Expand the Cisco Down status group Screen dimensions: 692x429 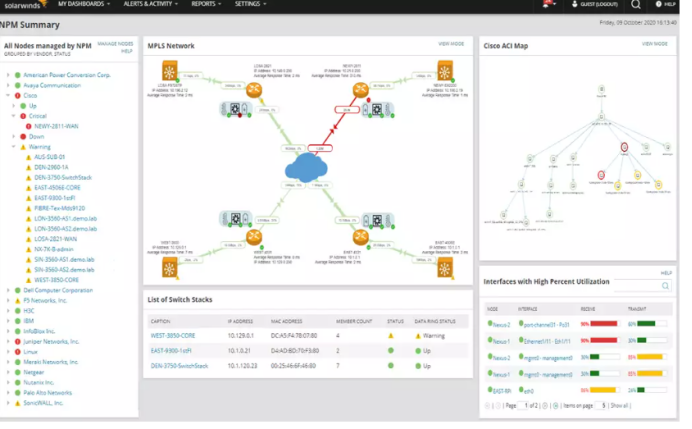coord(13,136)
